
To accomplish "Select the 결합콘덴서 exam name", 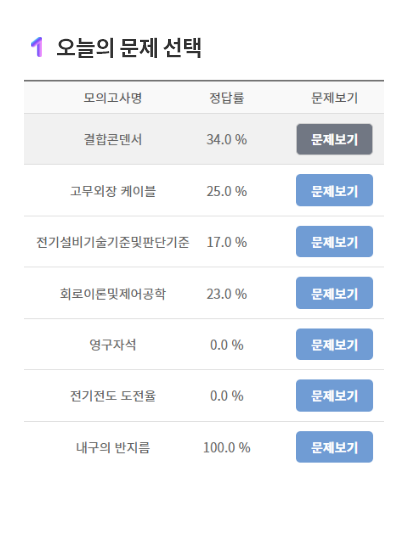I will pos(113,139).
